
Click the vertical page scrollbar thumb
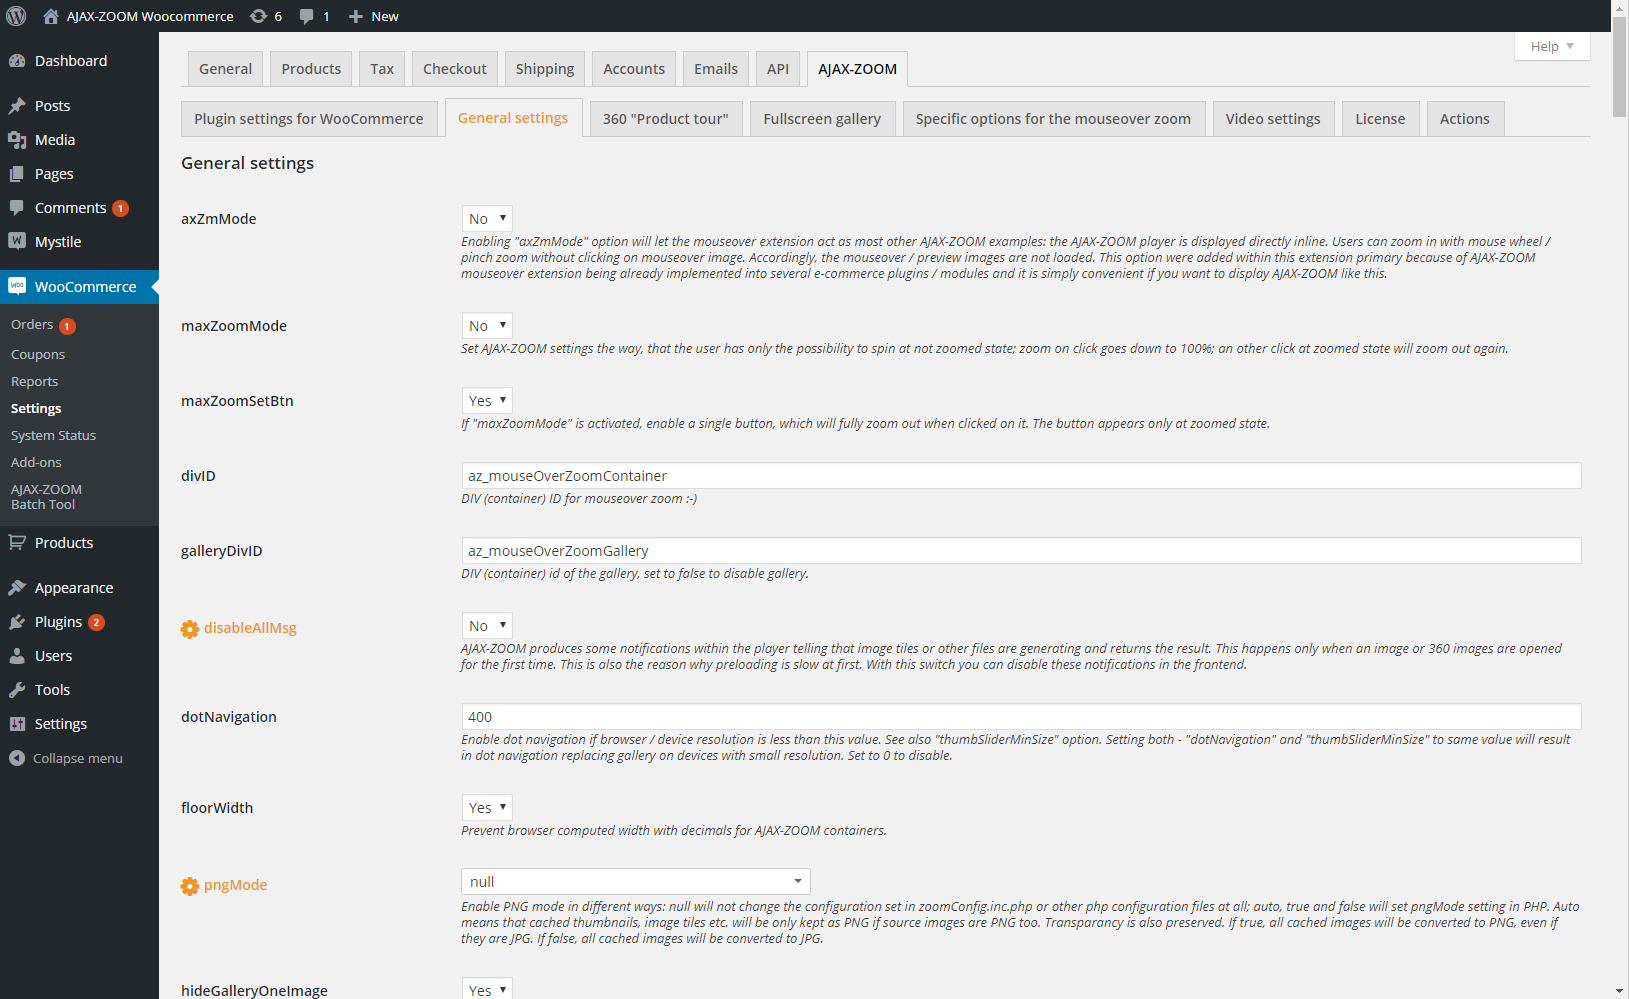(x=1620, y=66)
